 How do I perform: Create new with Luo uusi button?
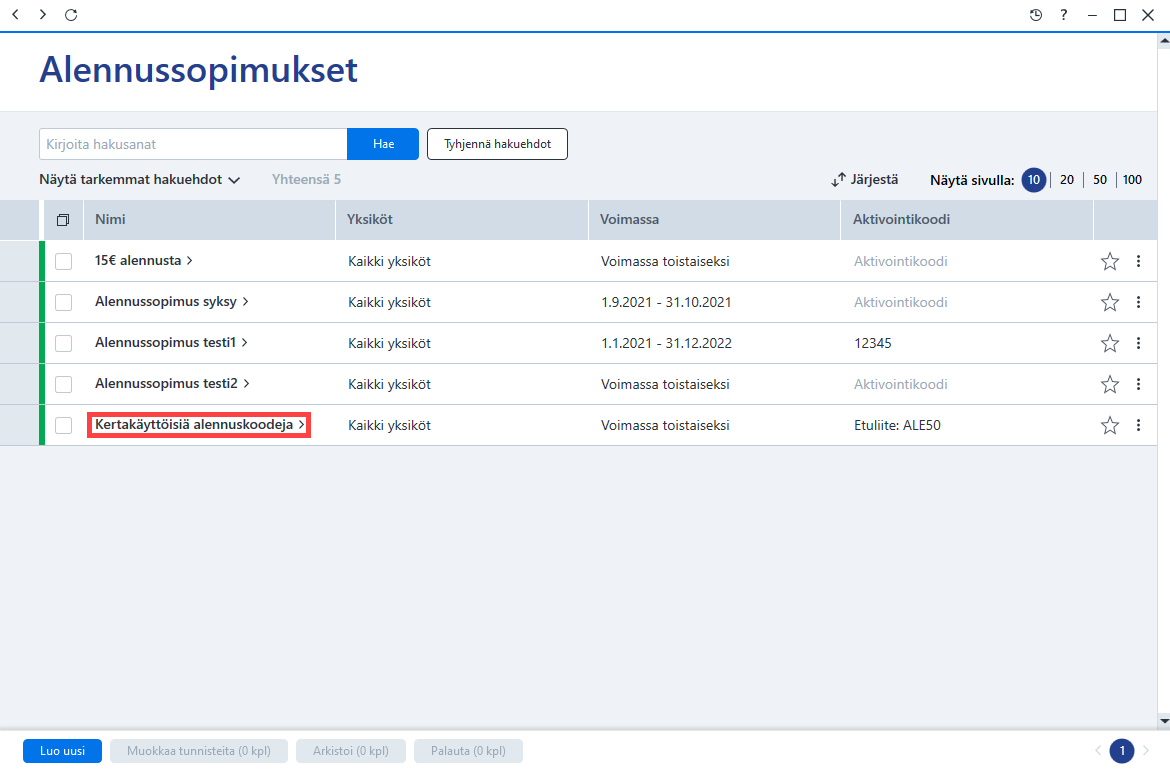pos(62,751)
